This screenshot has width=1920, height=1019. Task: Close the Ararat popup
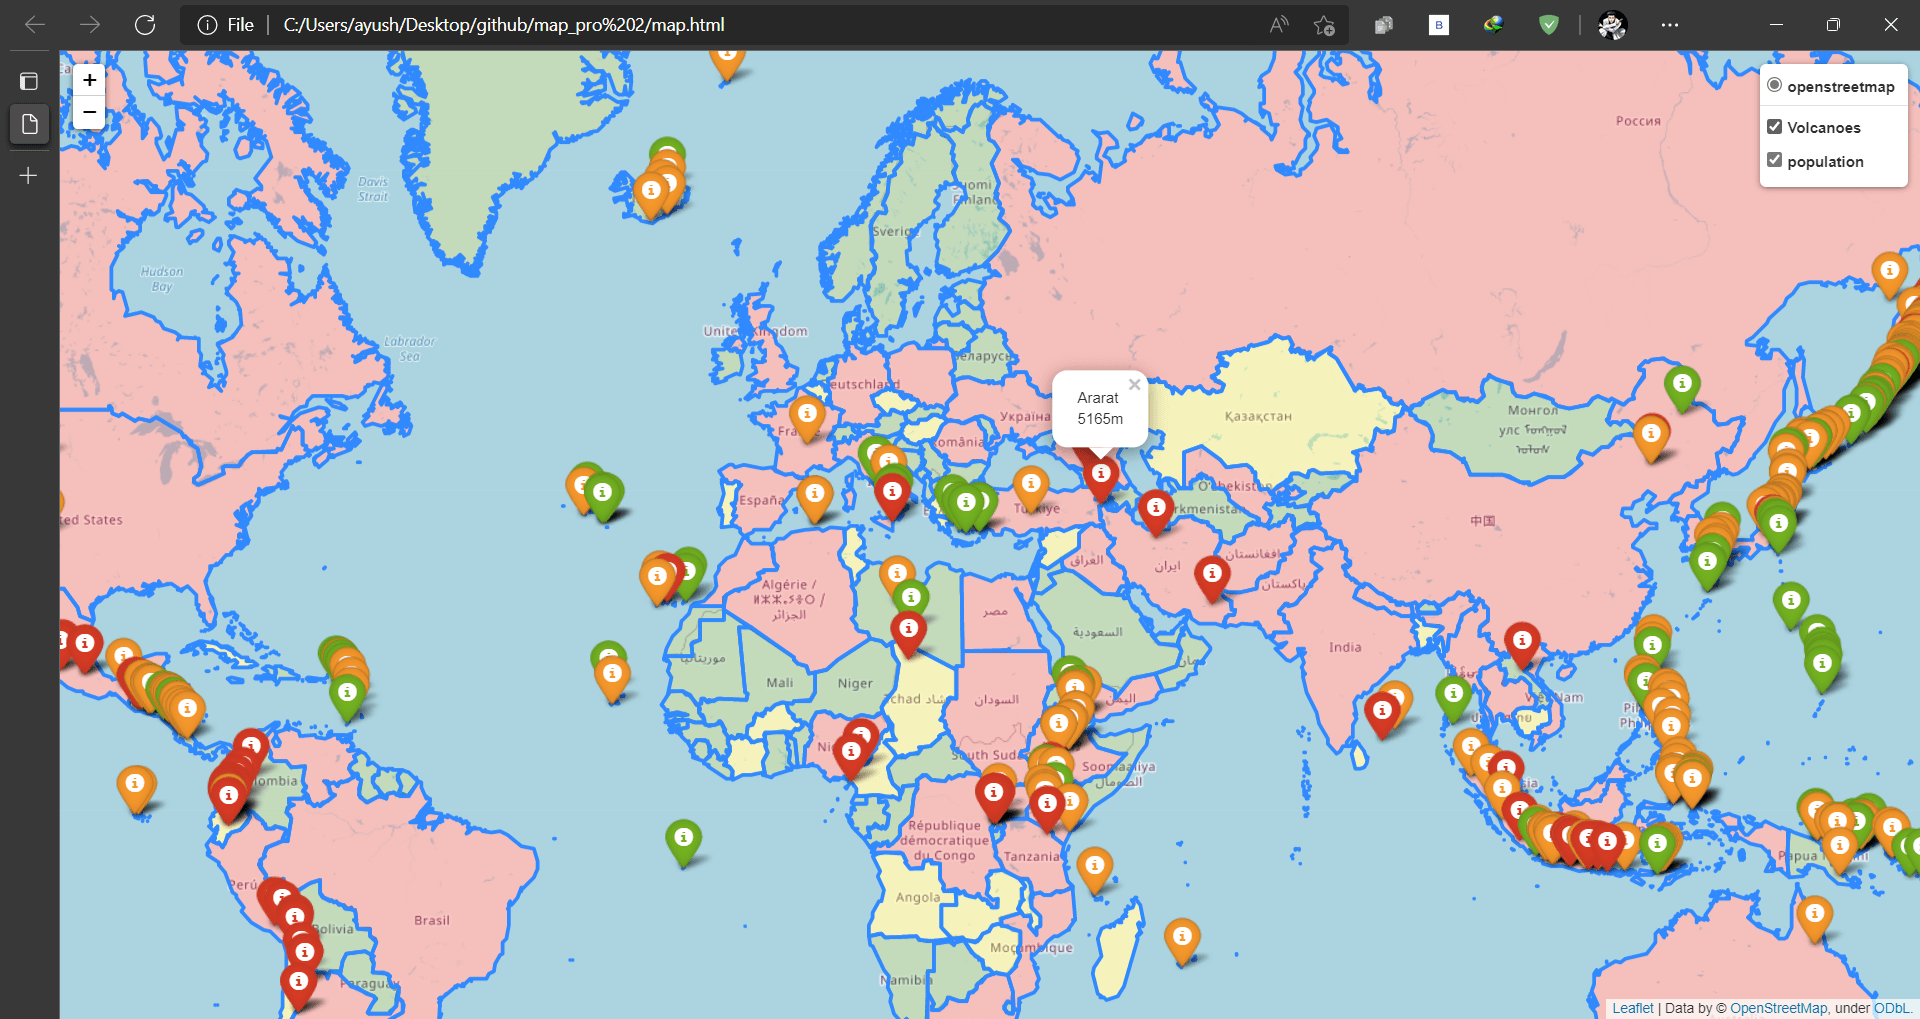tap(1134, 385)
